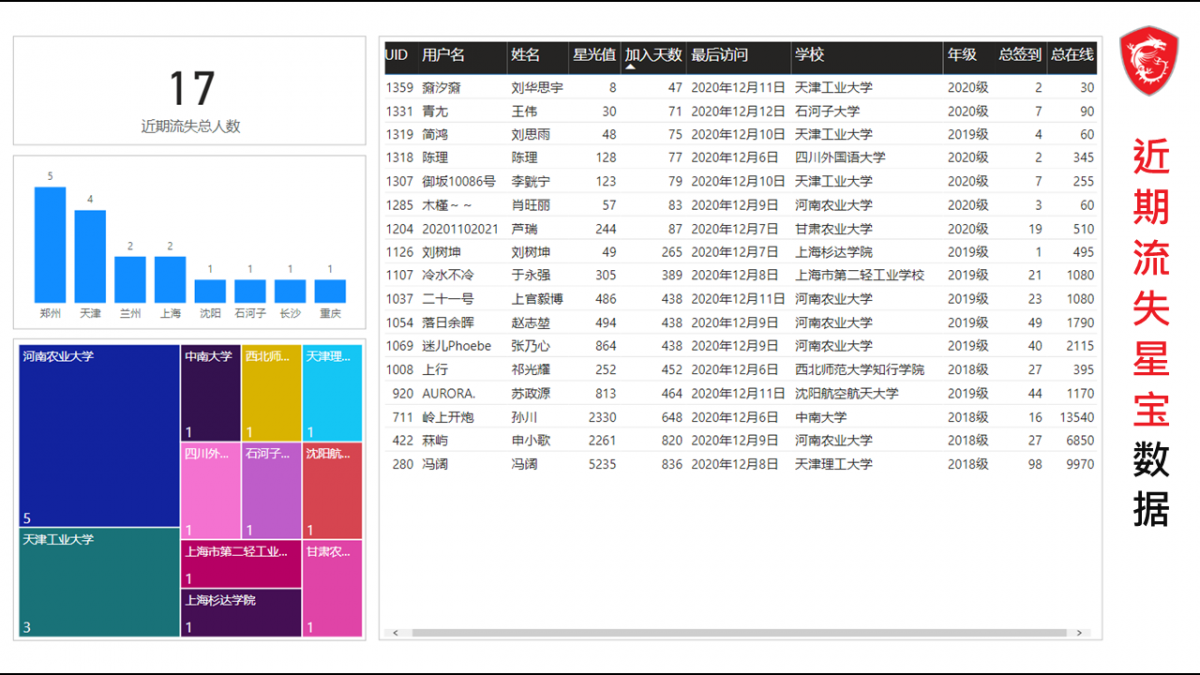Select the 石河子 bar in chart

pyautogui.click(x=250, y=291)
